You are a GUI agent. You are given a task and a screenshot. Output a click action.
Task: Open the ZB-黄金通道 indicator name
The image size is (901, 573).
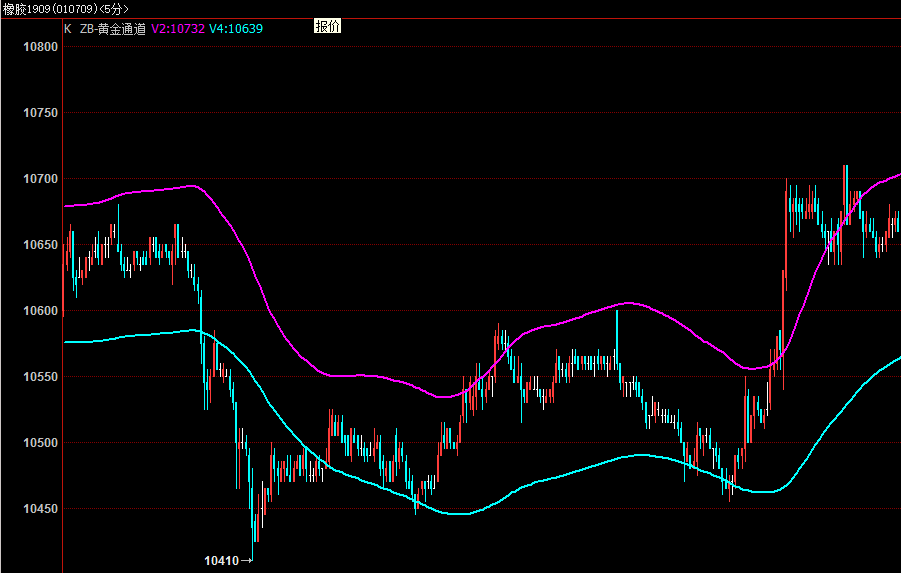point(113,29)
